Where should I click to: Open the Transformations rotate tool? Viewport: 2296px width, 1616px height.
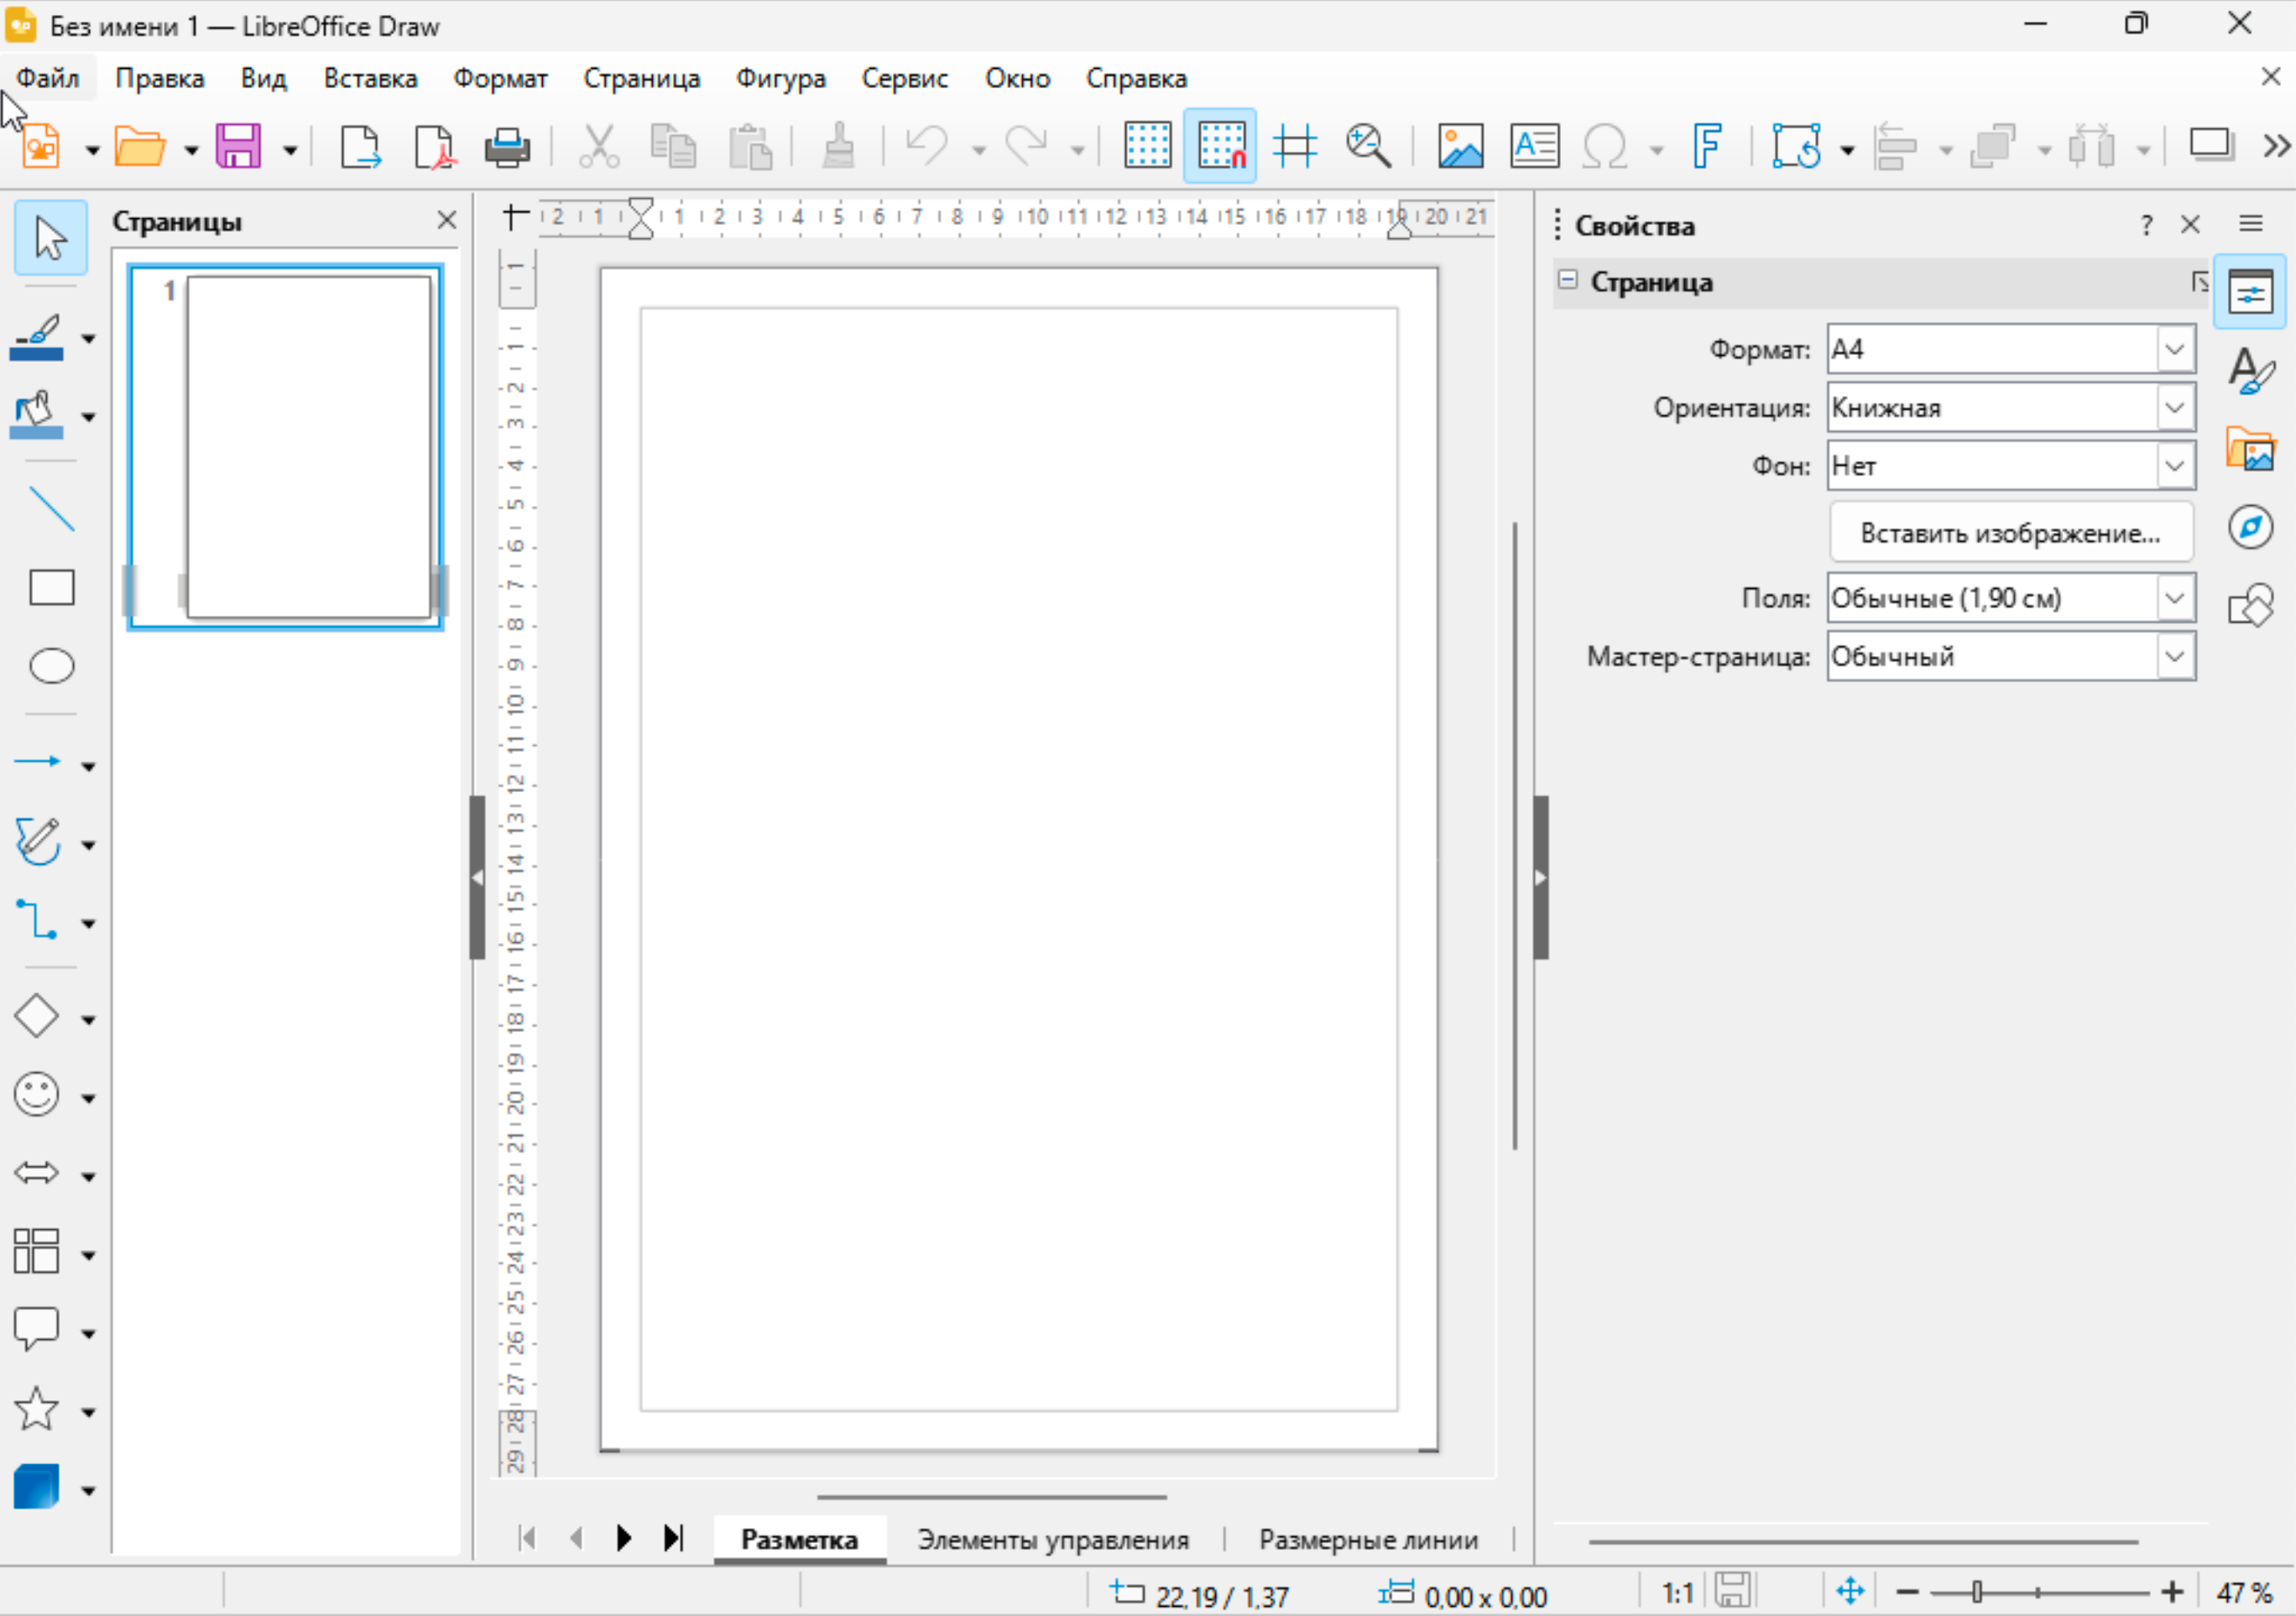point(1796,147)
